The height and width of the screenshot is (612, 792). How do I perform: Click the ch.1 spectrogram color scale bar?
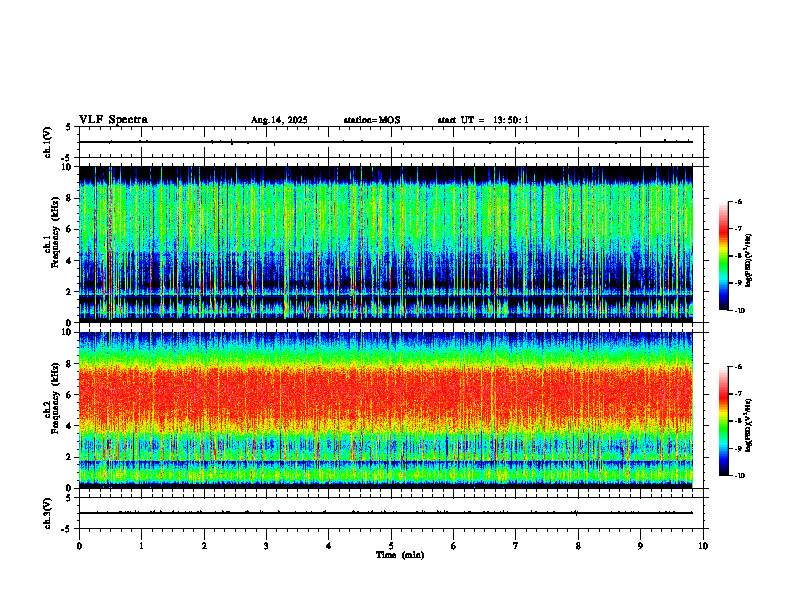724,256
